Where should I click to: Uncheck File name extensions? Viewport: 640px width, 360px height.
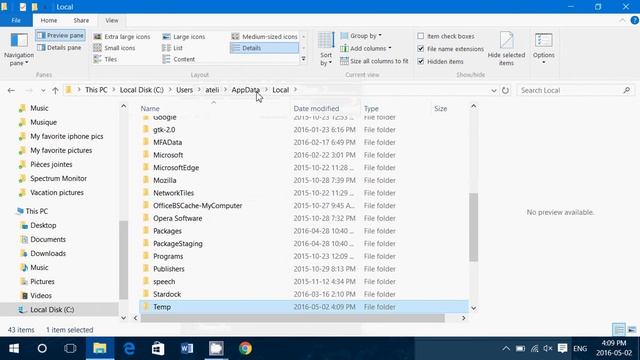421,49
